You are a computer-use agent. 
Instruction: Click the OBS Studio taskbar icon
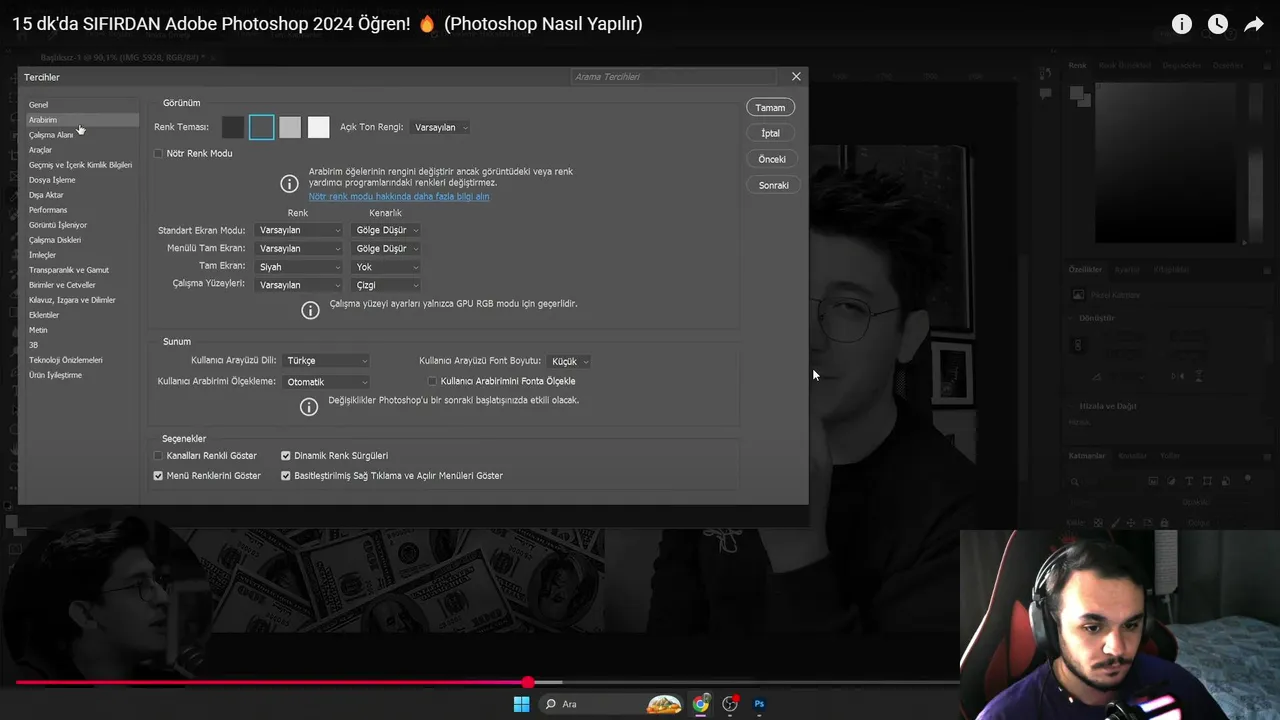[730, 704]
